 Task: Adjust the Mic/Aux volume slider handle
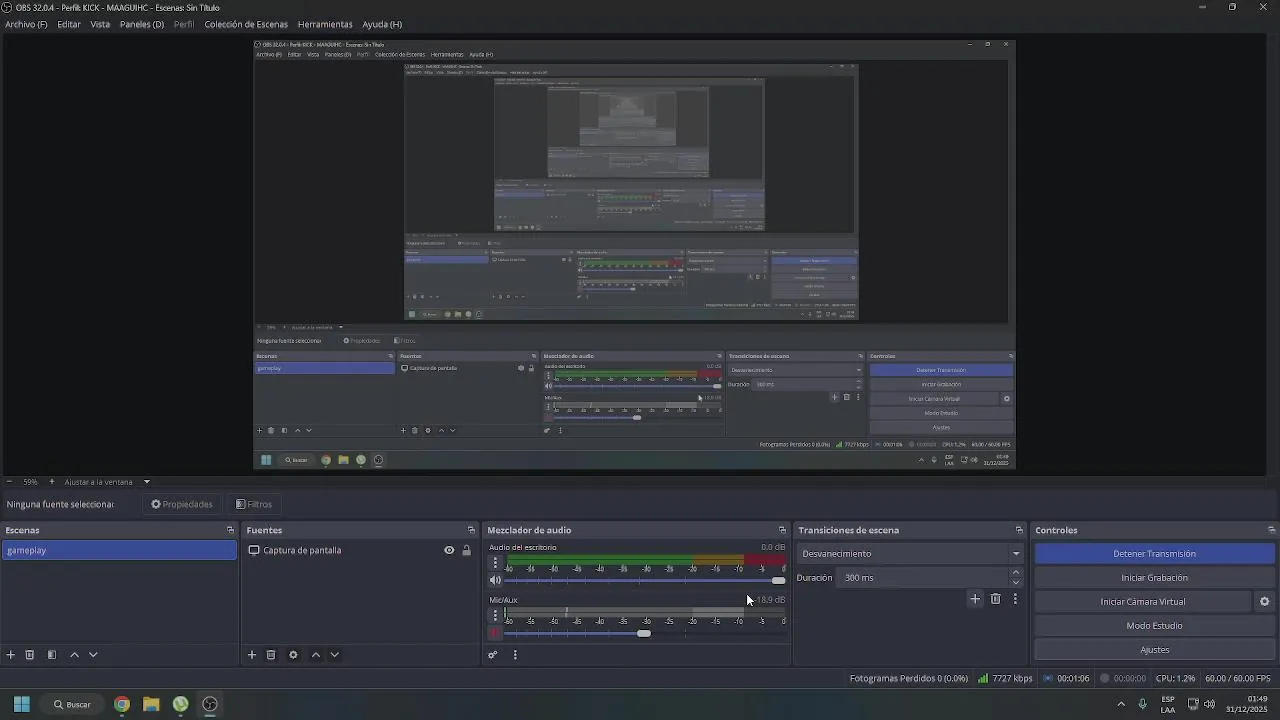click(644, 633)
